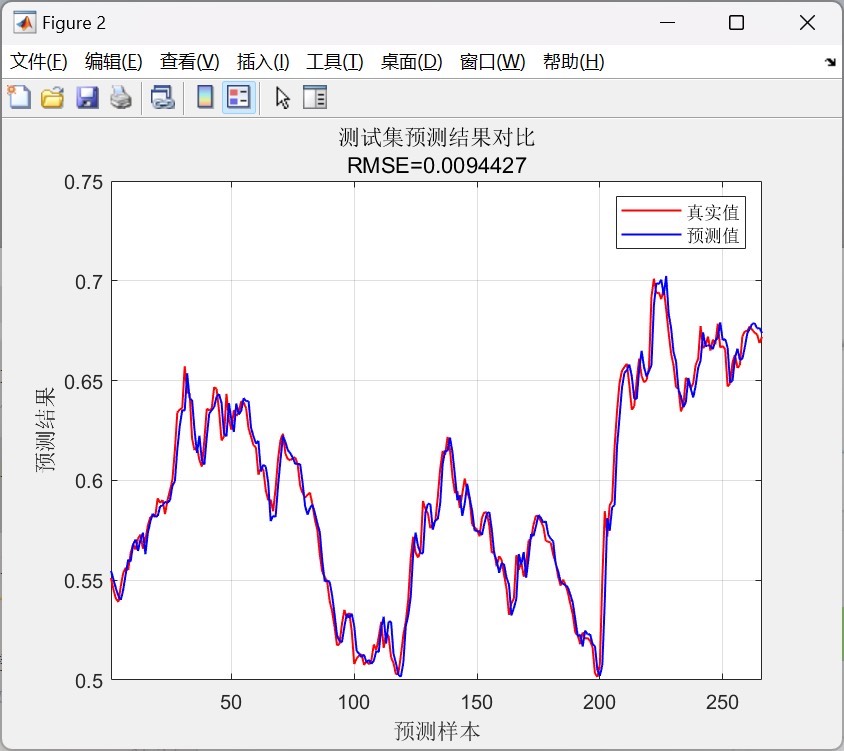Image resolution: width=844 pixels, height=751 pixels.
Task: Save the figure using floppy disk icon
Action: tap(87, 97)
